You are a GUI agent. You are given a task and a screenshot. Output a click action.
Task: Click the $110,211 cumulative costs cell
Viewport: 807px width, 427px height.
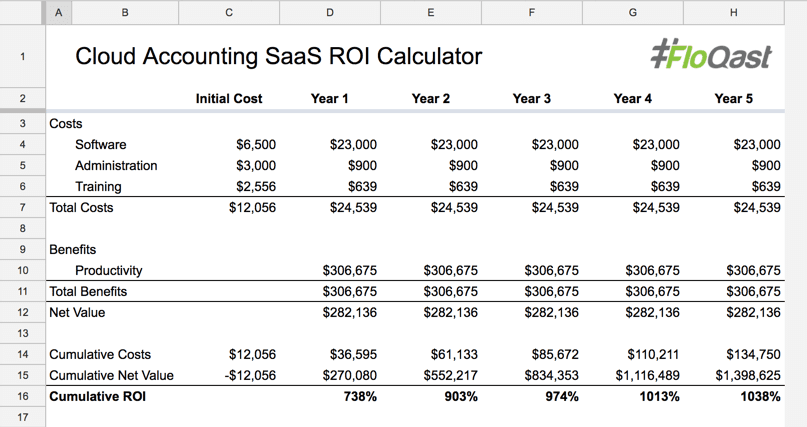click(653, 354)
